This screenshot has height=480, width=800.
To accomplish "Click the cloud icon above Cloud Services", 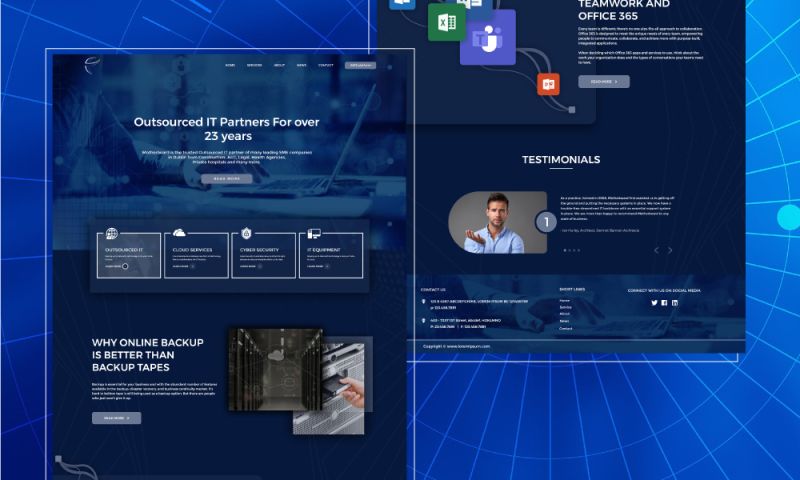I will click(x=179, y=233).
